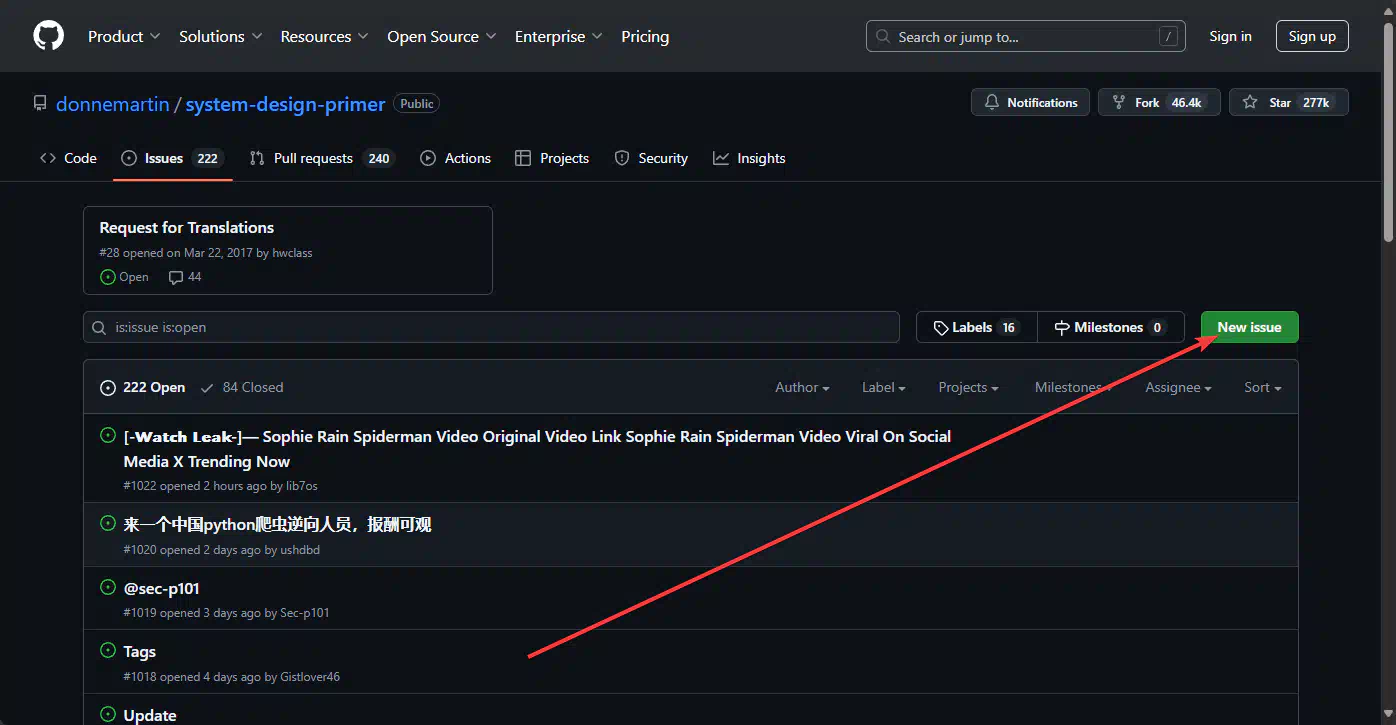Switch to the Code tab

coord(68,158)
